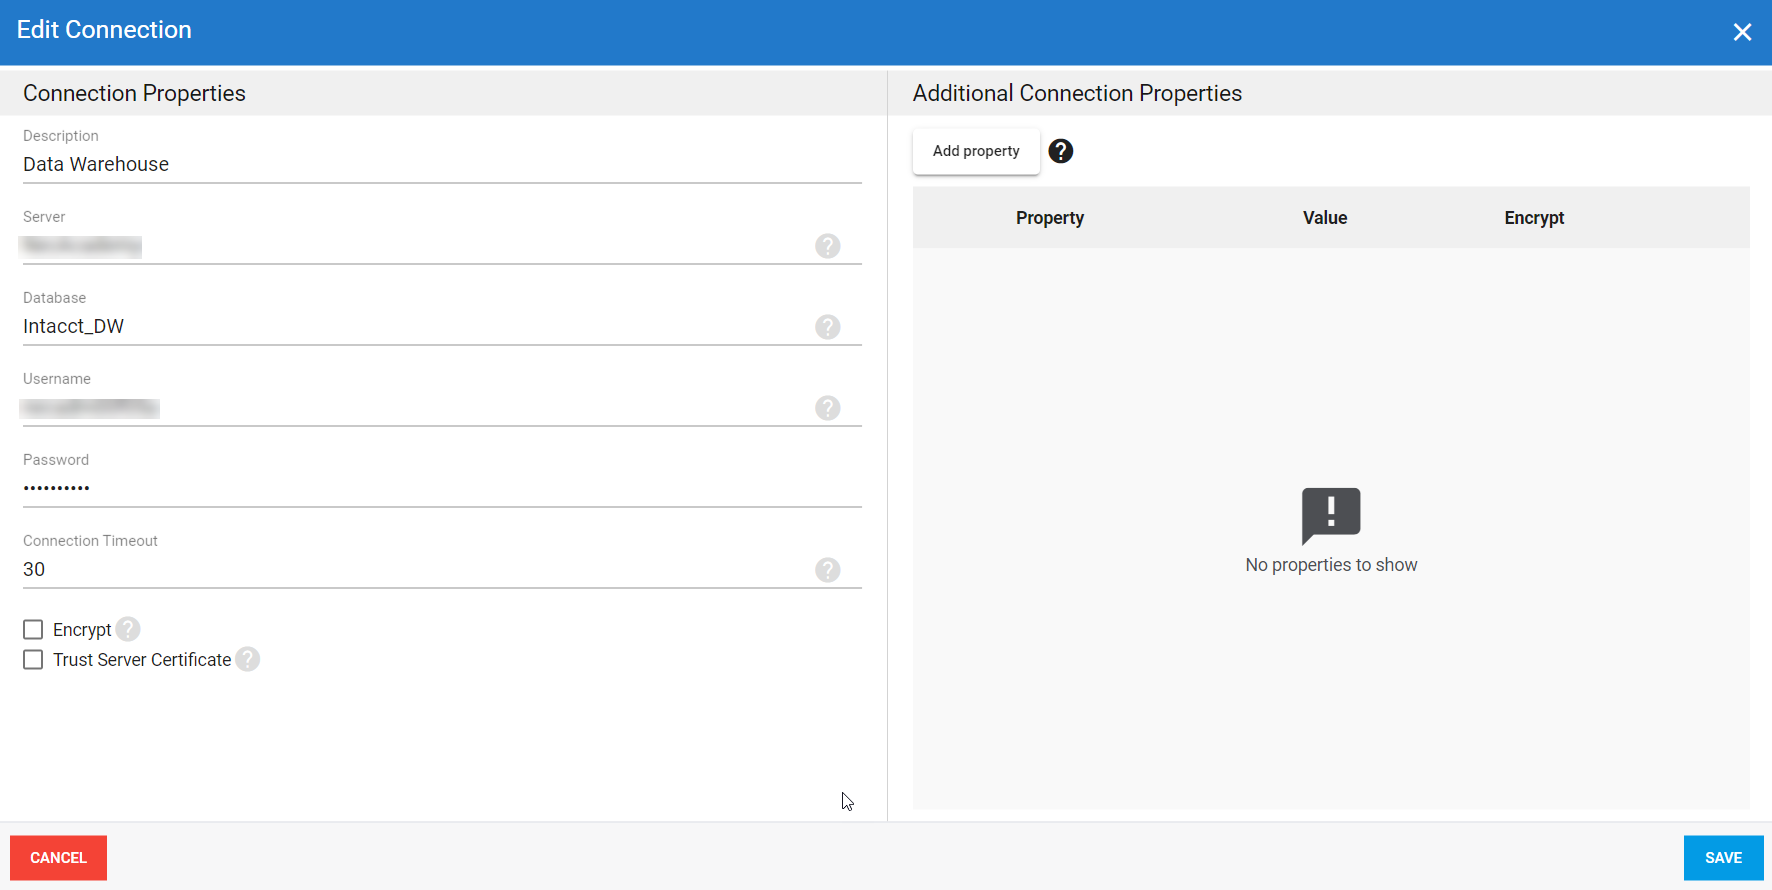This screenshot has width=1772, height=890.
Task: Click the Connection Timeout help icon
Action: [x=827, y=570]
